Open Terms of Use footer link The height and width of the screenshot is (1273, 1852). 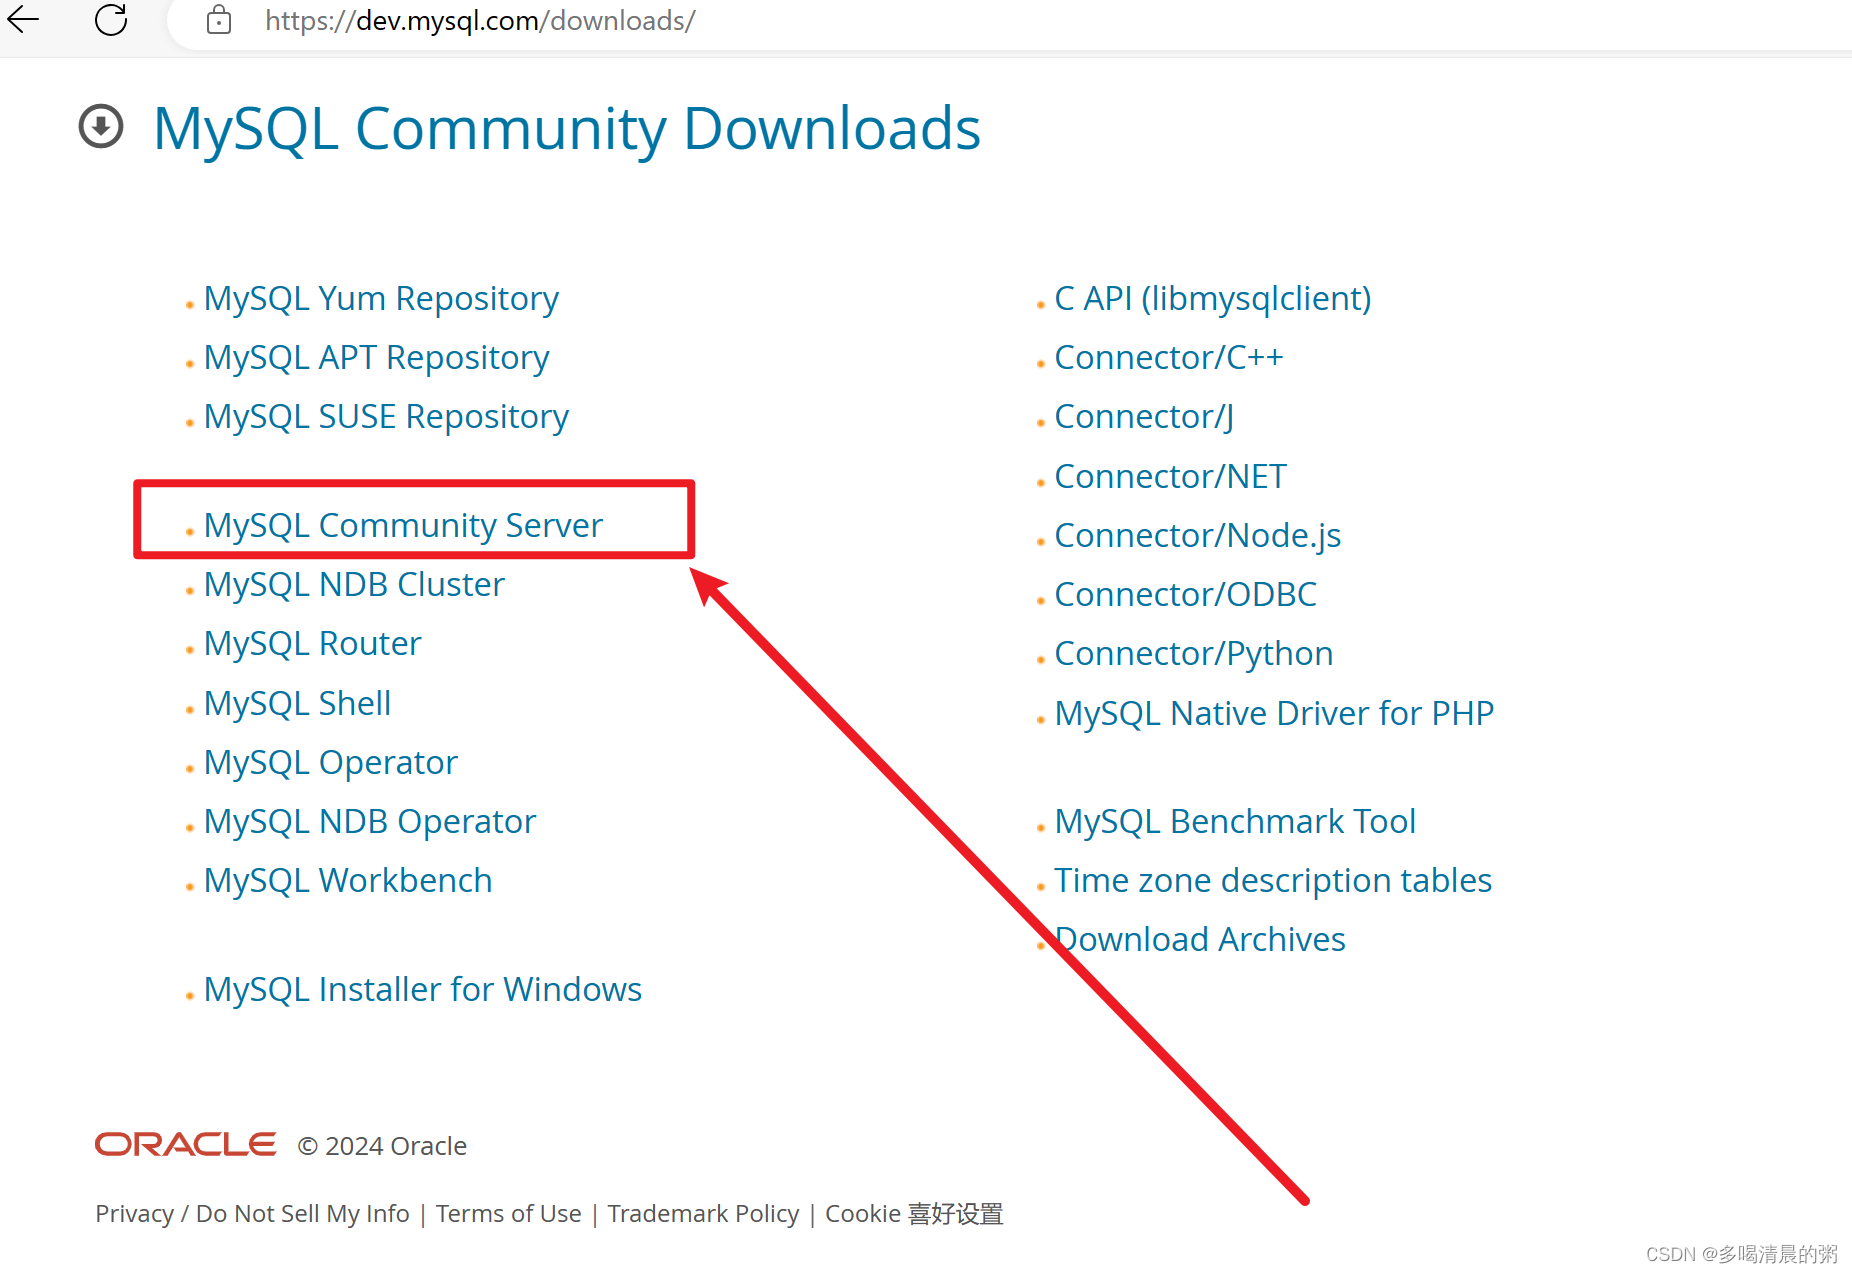508,1214
